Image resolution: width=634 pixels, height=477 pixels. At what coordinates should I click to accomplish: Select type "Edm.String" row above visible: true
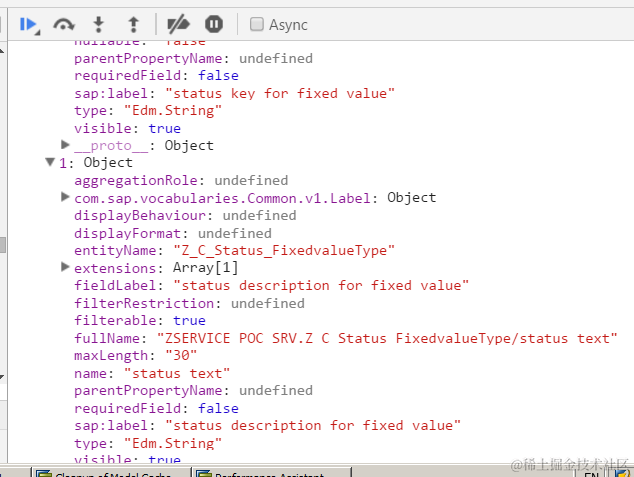(x=148, y=110)
